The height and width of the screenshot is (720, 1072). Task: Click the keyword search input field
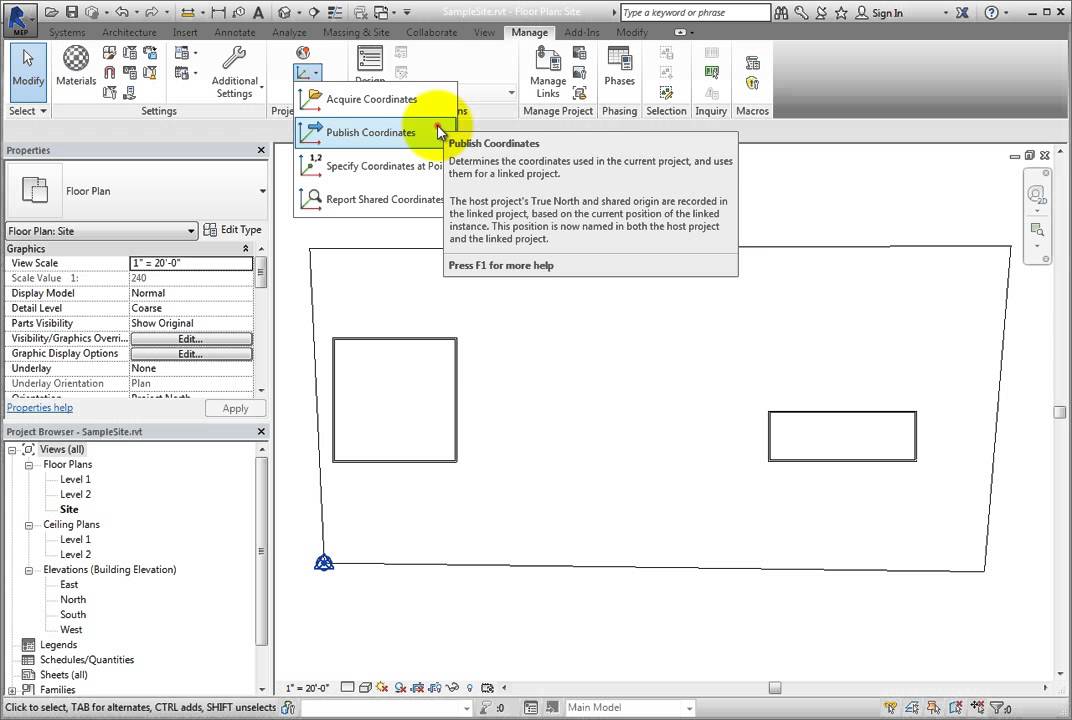pos(695,12)
